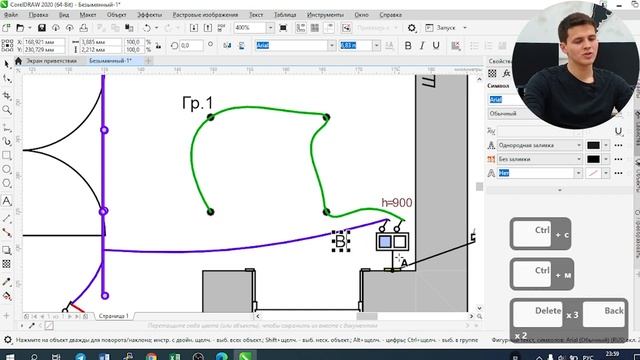The height and width of the screenshot is (360, 640).
Task: Click the Import icon
Action: click(194, 28)
